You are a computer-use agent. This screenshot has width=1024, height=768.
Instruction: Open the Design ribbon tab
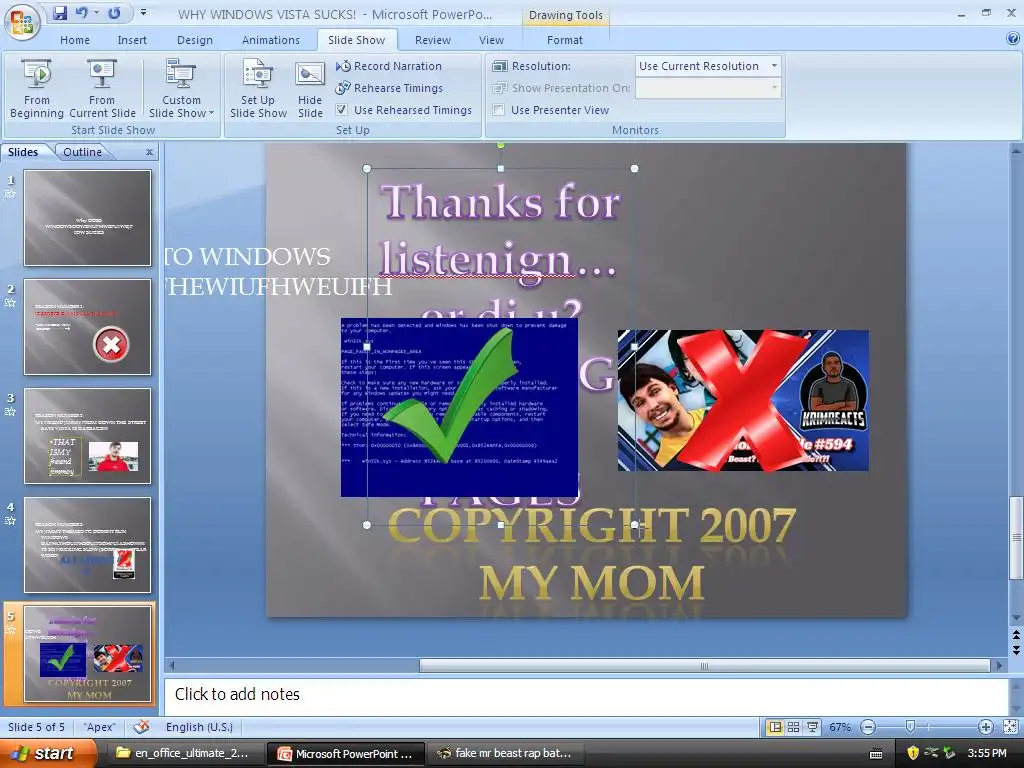195,40
